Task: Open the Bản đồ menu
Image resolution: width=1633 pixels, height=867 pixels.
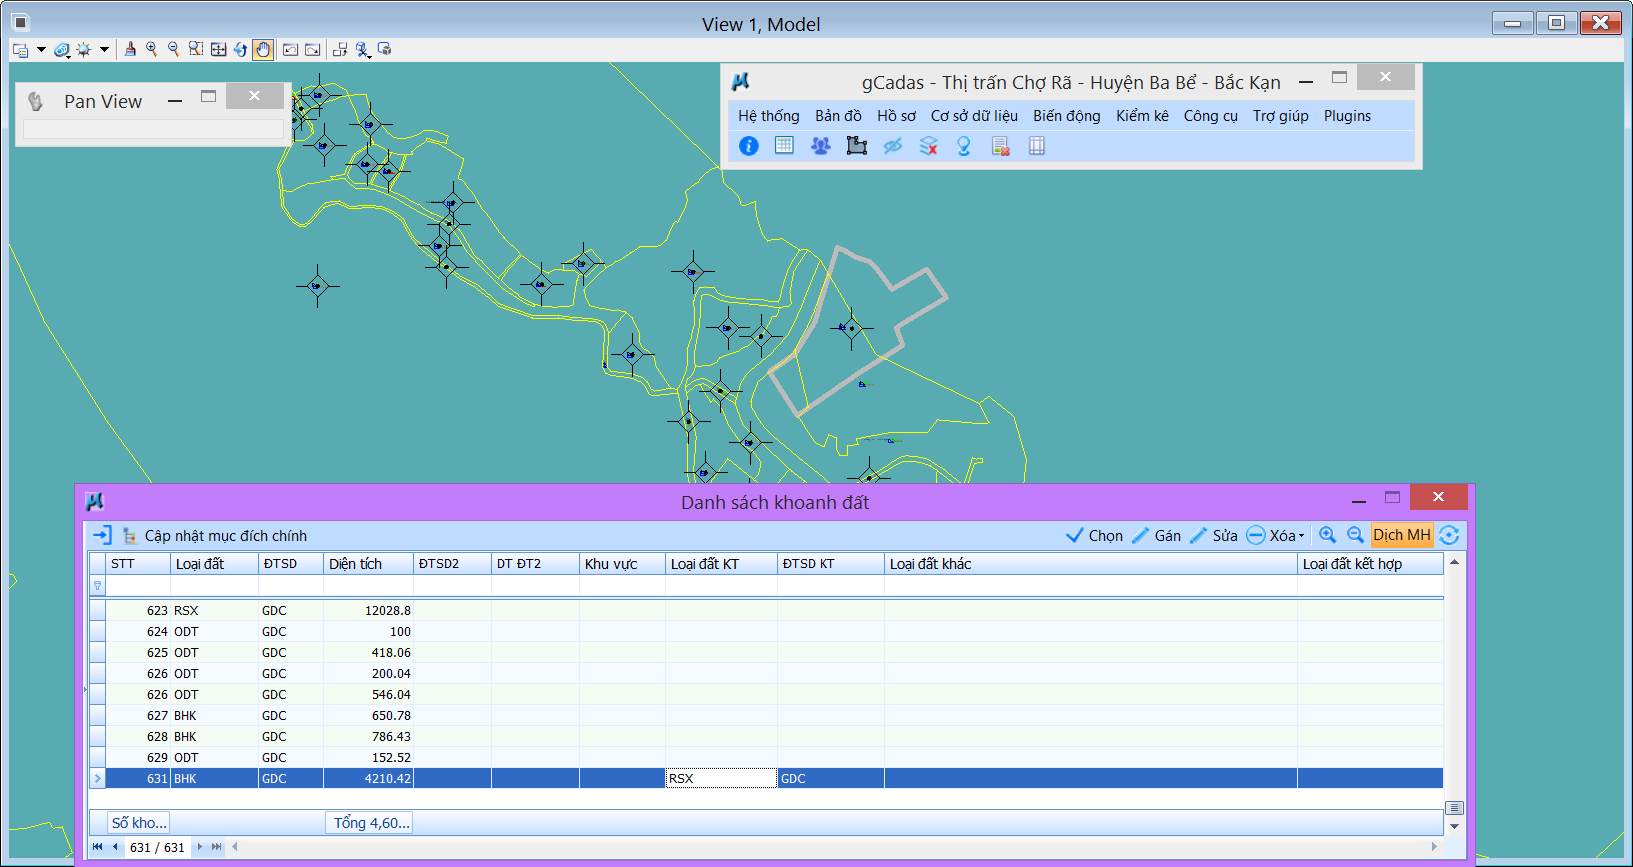Action: [837, 116]
